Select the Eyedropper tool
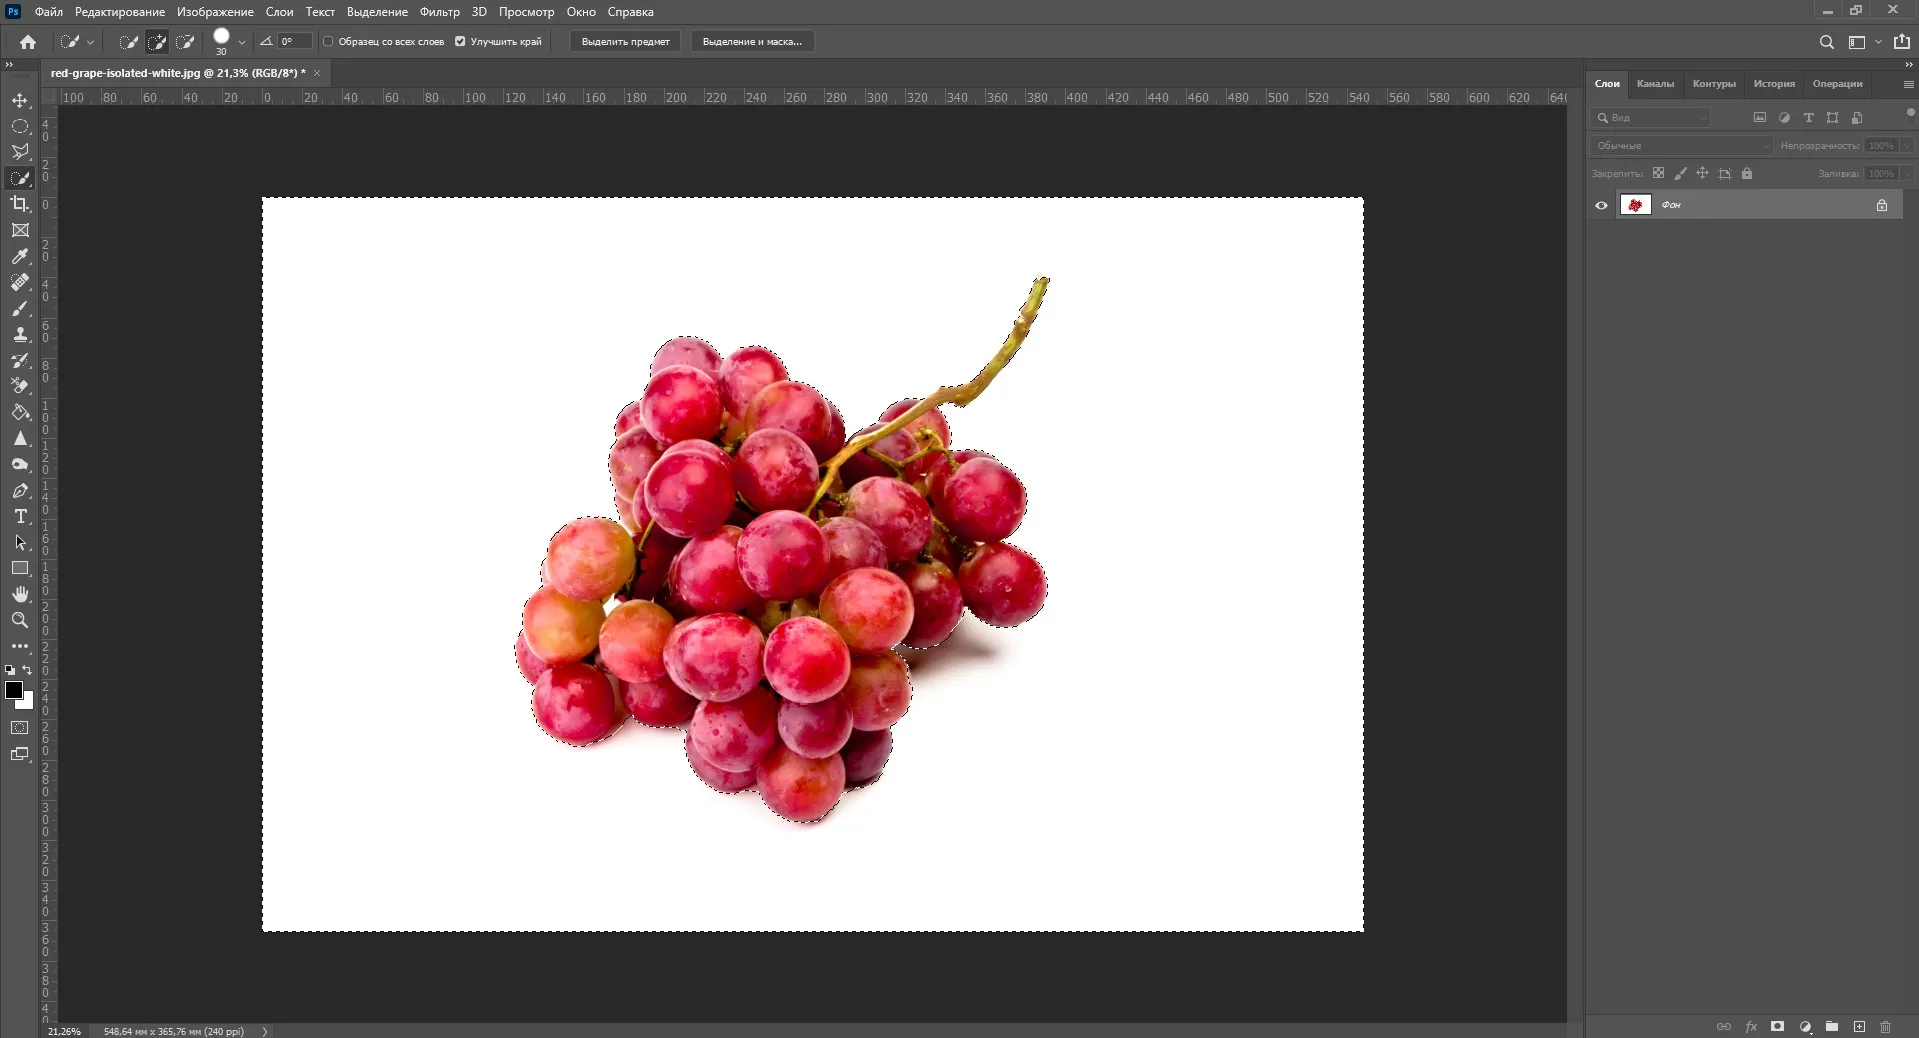The image size is (1919, 1038). 20,257
